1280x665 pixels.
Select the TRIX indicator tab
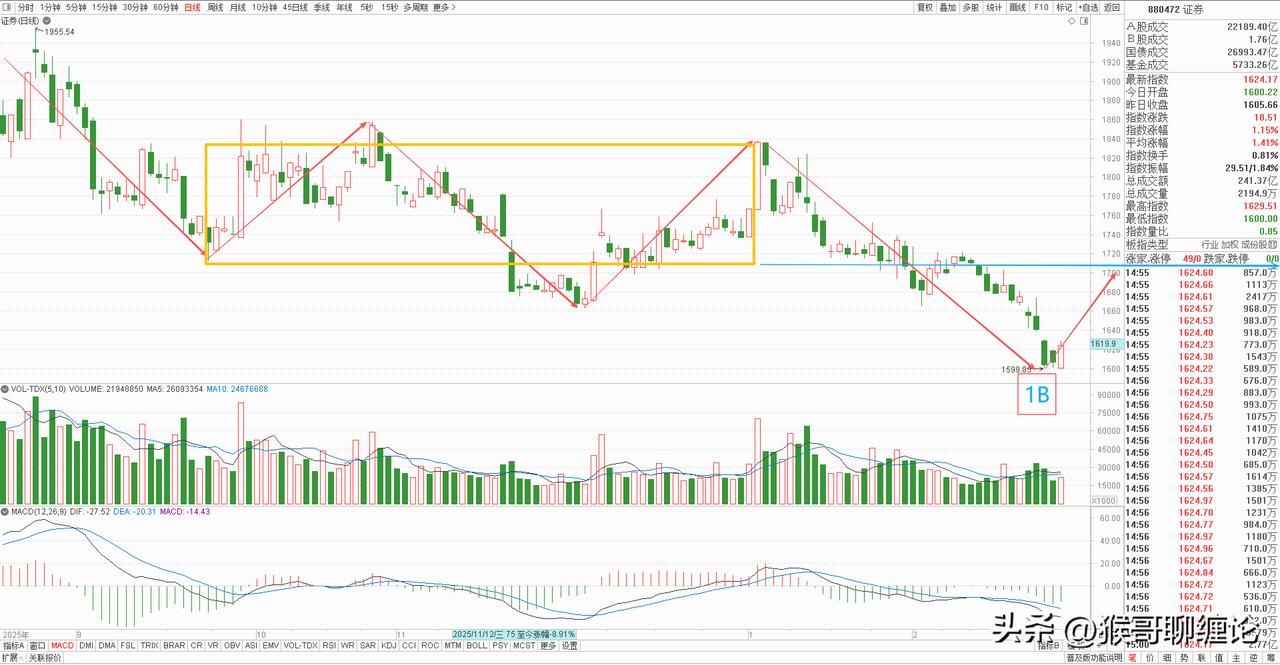[149, 646]
